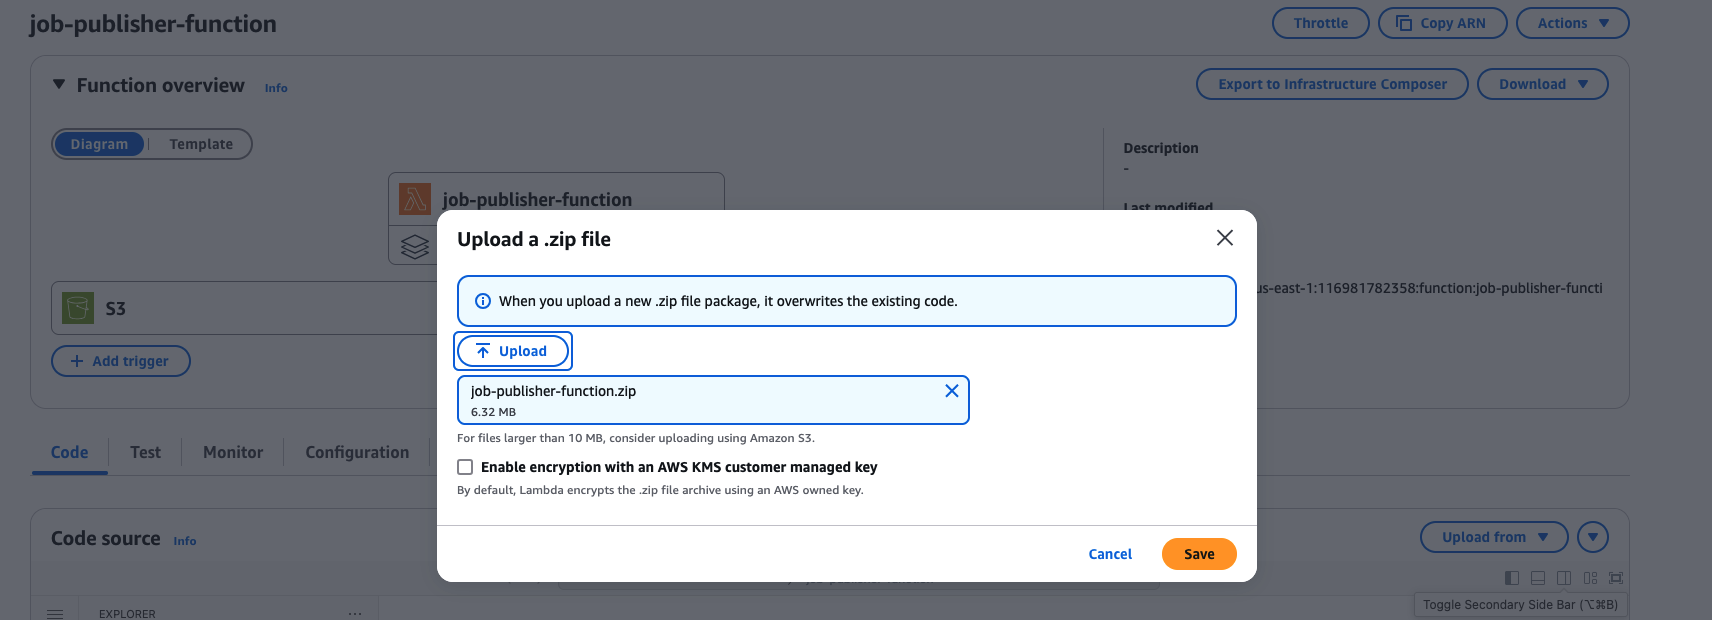Export to Infrastructure Composer

click(1332, 84)
